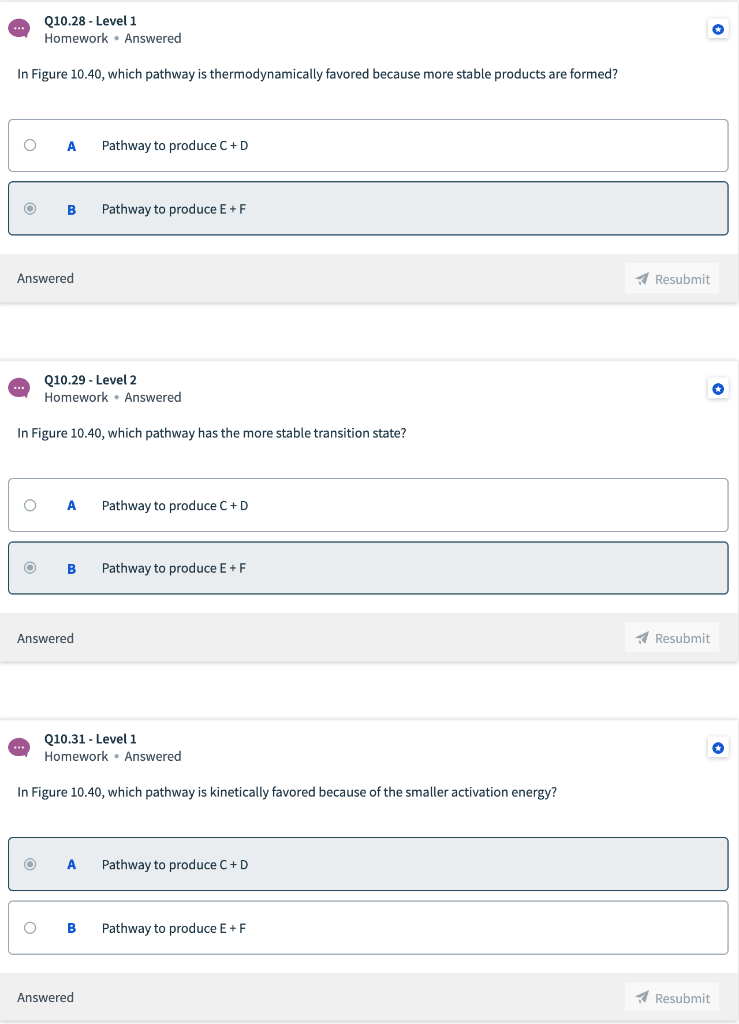Select radio A for Q10.28 C + D
This screenshot has height=1024, width=739.
(30, 145)
